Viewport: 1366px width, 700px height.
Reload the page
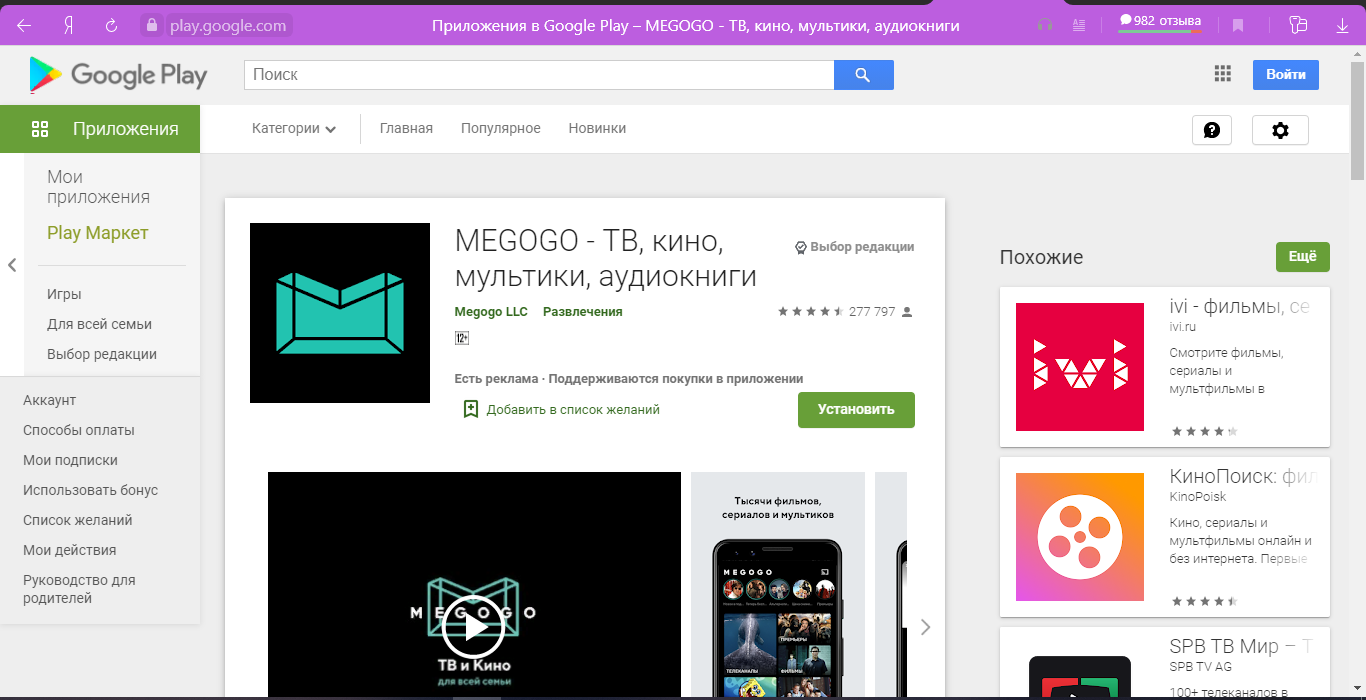point(111,26)
